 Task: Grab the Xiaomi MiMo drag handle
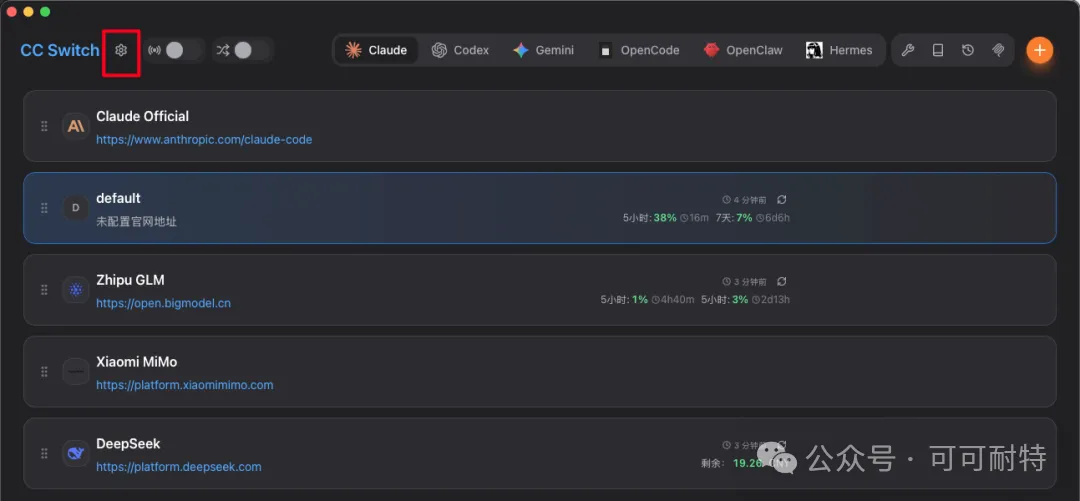[x=44, y=372]
